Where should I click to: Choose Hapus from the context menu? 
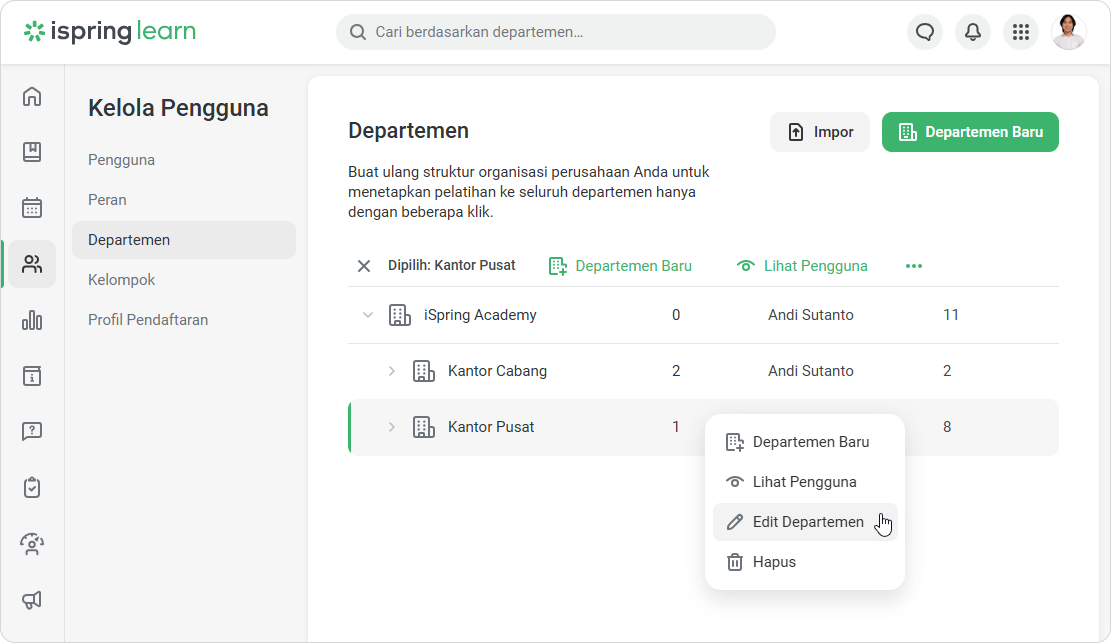click(774, 562)
